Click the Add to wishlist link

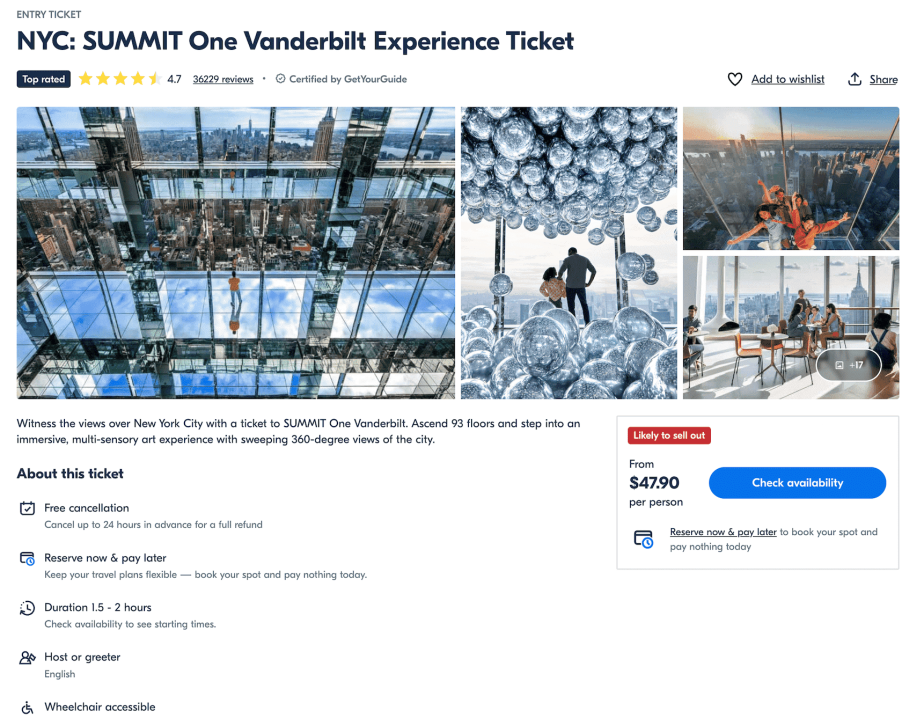tap(788, 79)
